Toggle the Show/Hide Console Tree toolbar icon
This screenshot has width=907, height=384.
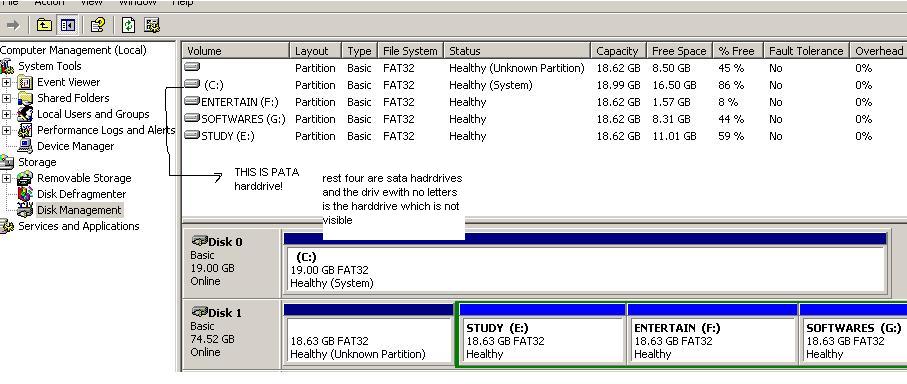68,25
